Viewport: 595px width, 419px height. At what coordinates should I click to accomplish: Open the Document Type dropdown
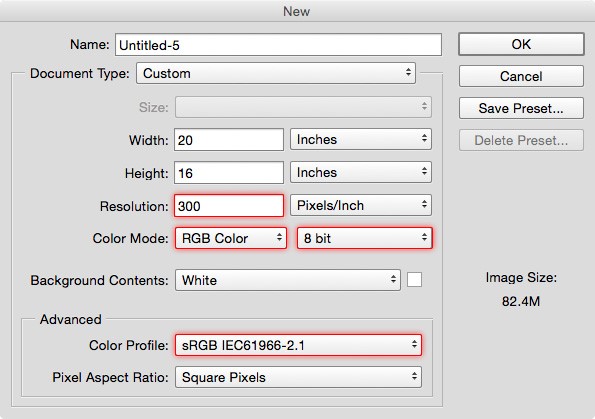tap(276, 73)
